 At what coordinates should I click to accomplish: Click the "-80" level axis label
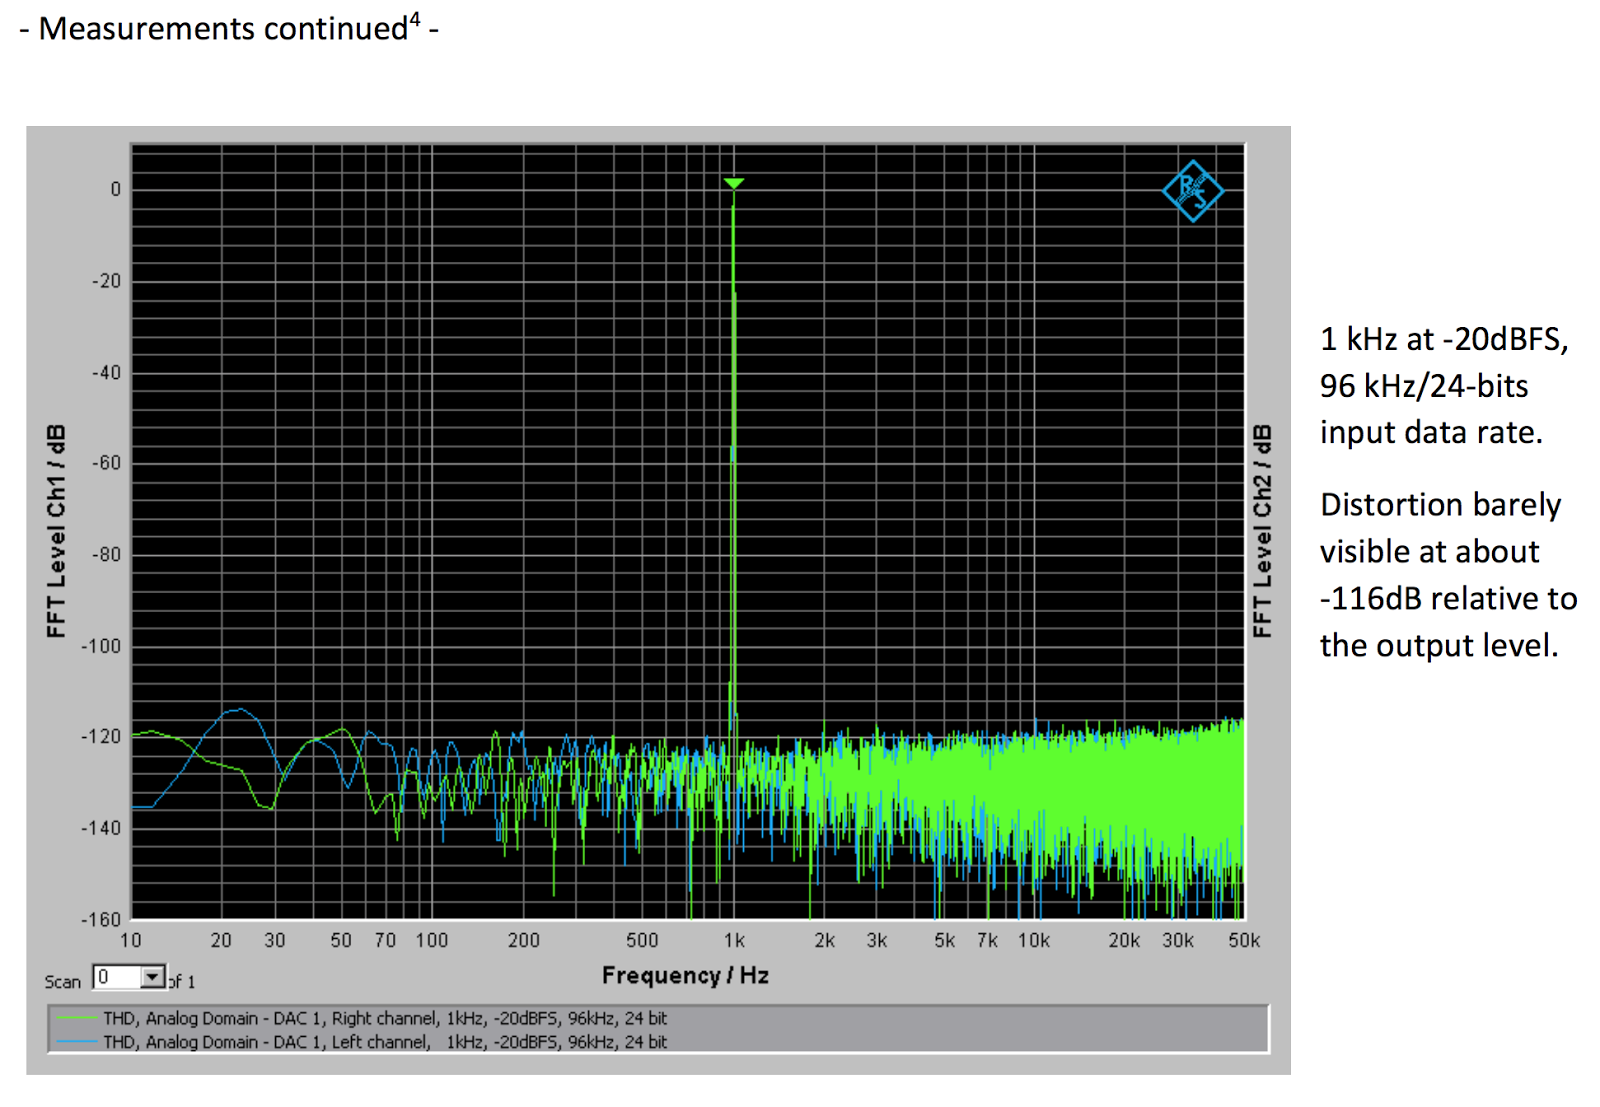pos(106,554)
